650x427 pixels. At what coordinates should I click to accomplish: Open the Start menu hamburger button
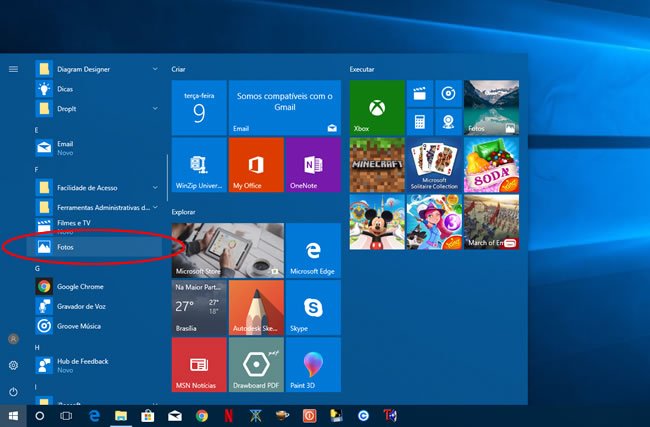tap(13, 69)
